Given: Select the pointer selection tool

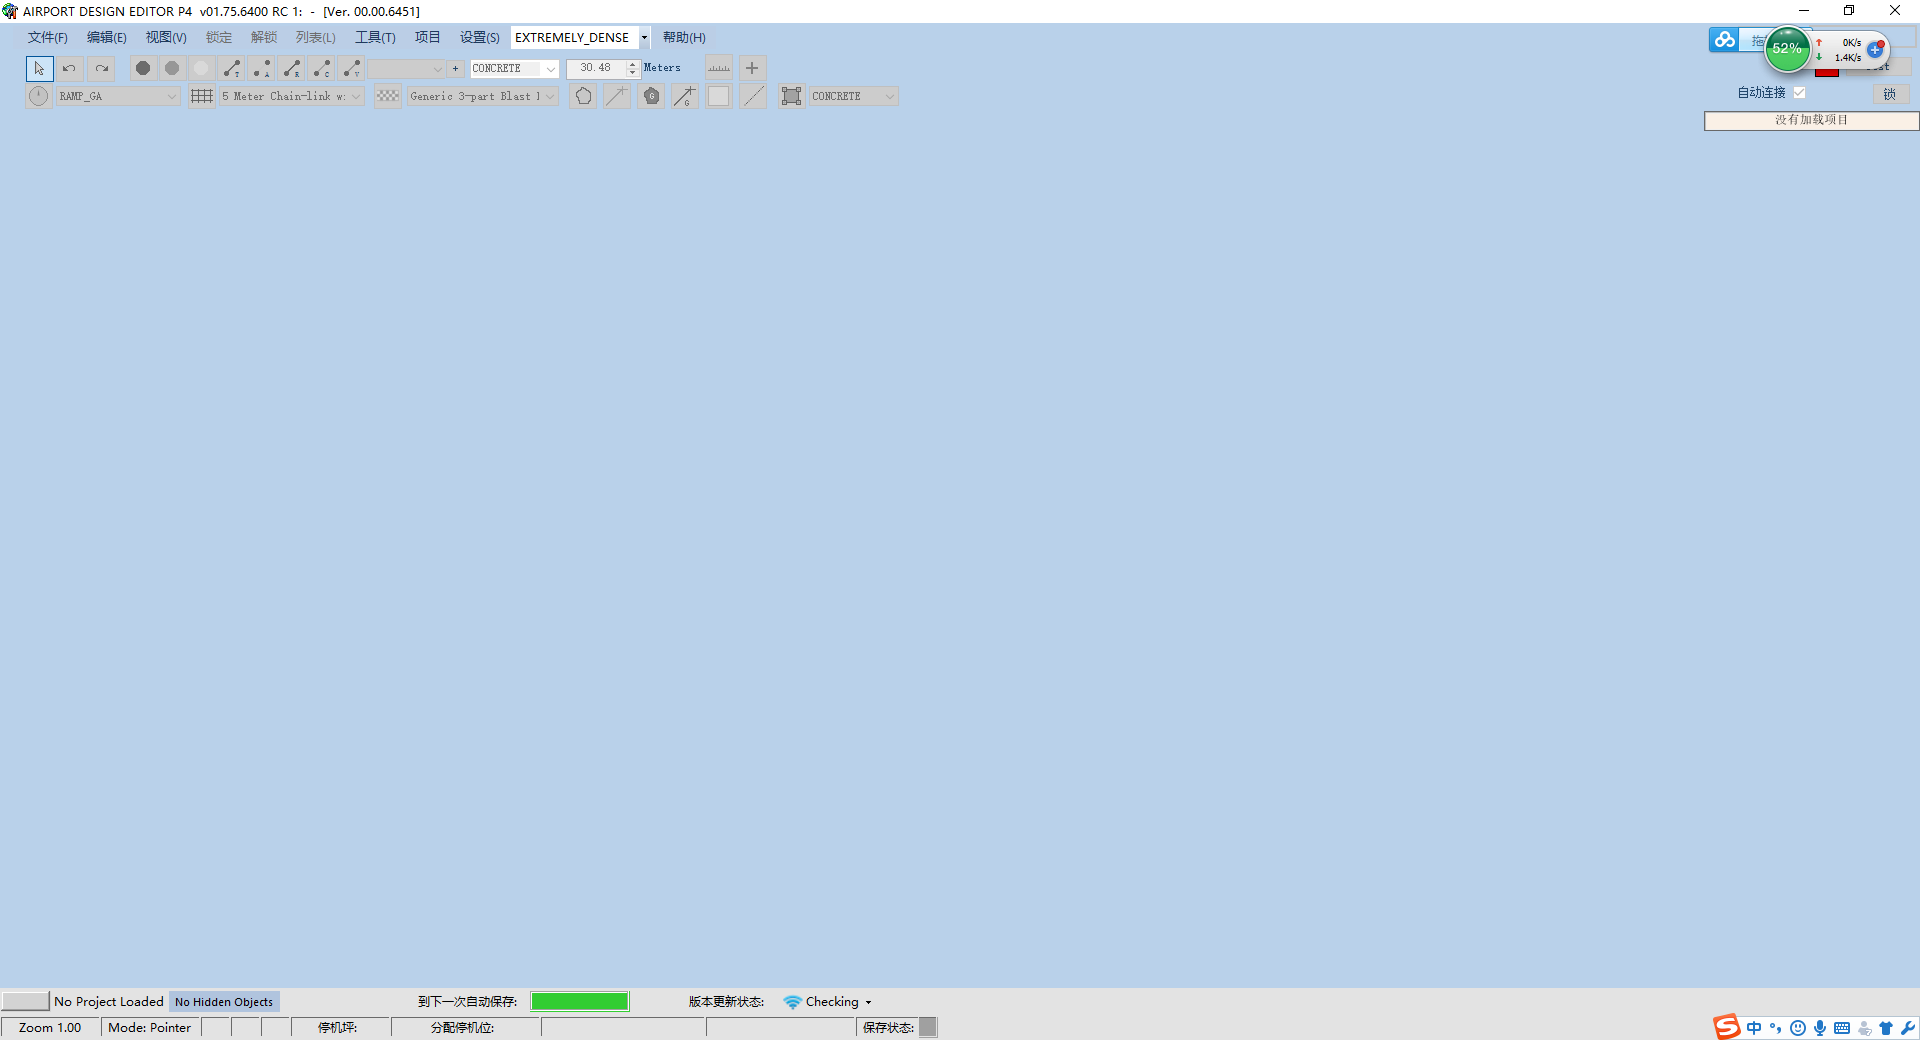Looking at the screenshot, I should click(39, 68).
